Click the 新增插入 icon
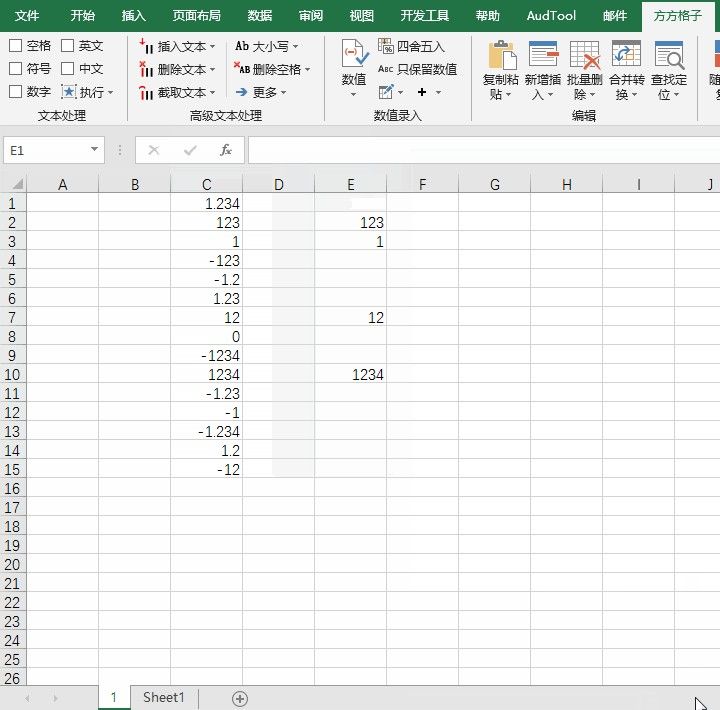The image size is (720, 710). pos(543,54)
